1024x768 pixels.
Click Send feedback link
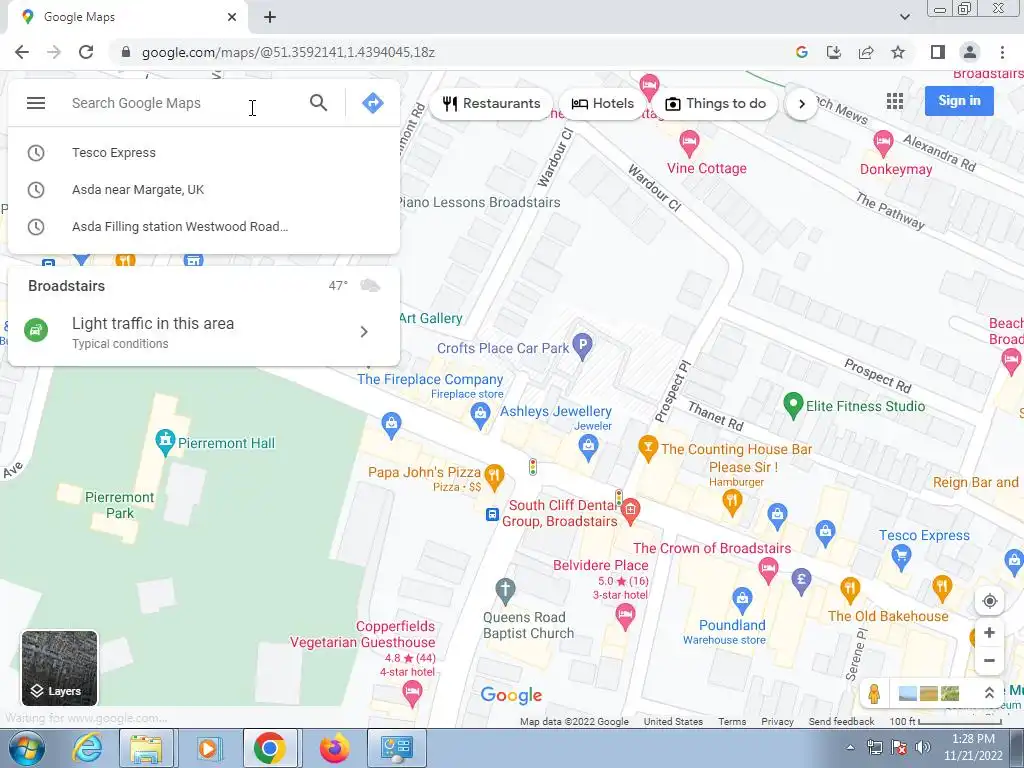click(x=841, y=721)
